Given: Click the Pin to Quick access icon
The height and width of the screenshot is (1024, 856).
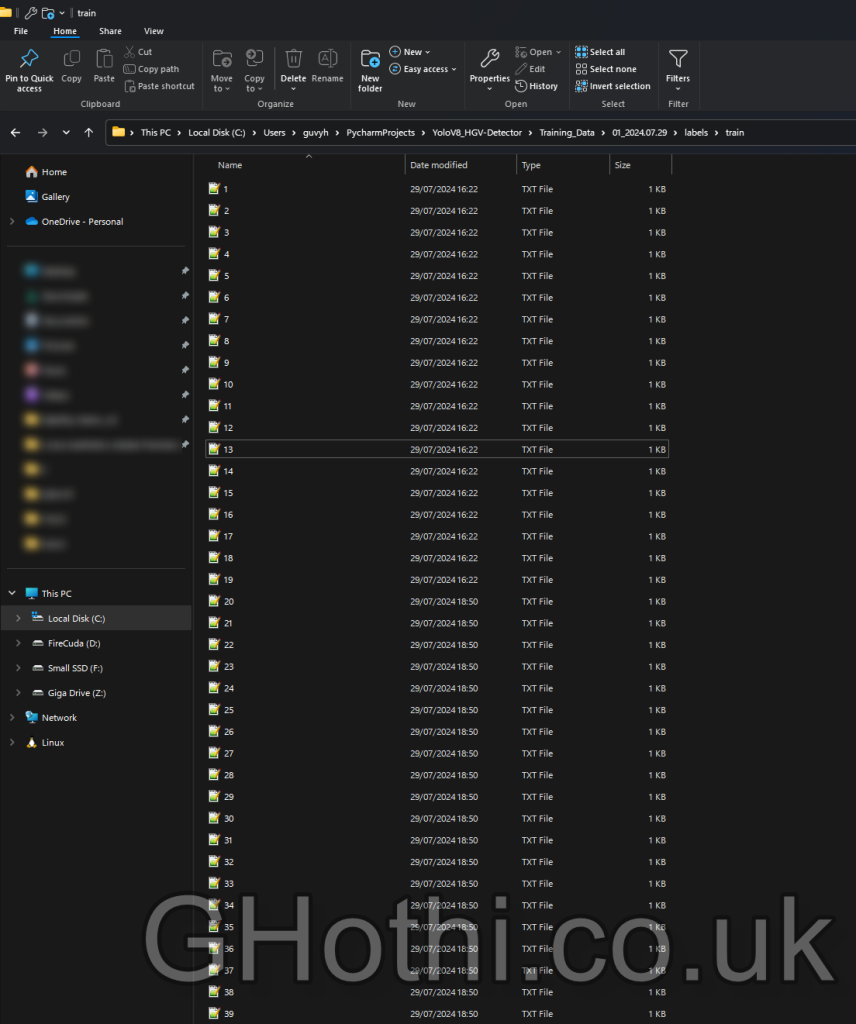Looking at the screenshot, I should 29,62.
